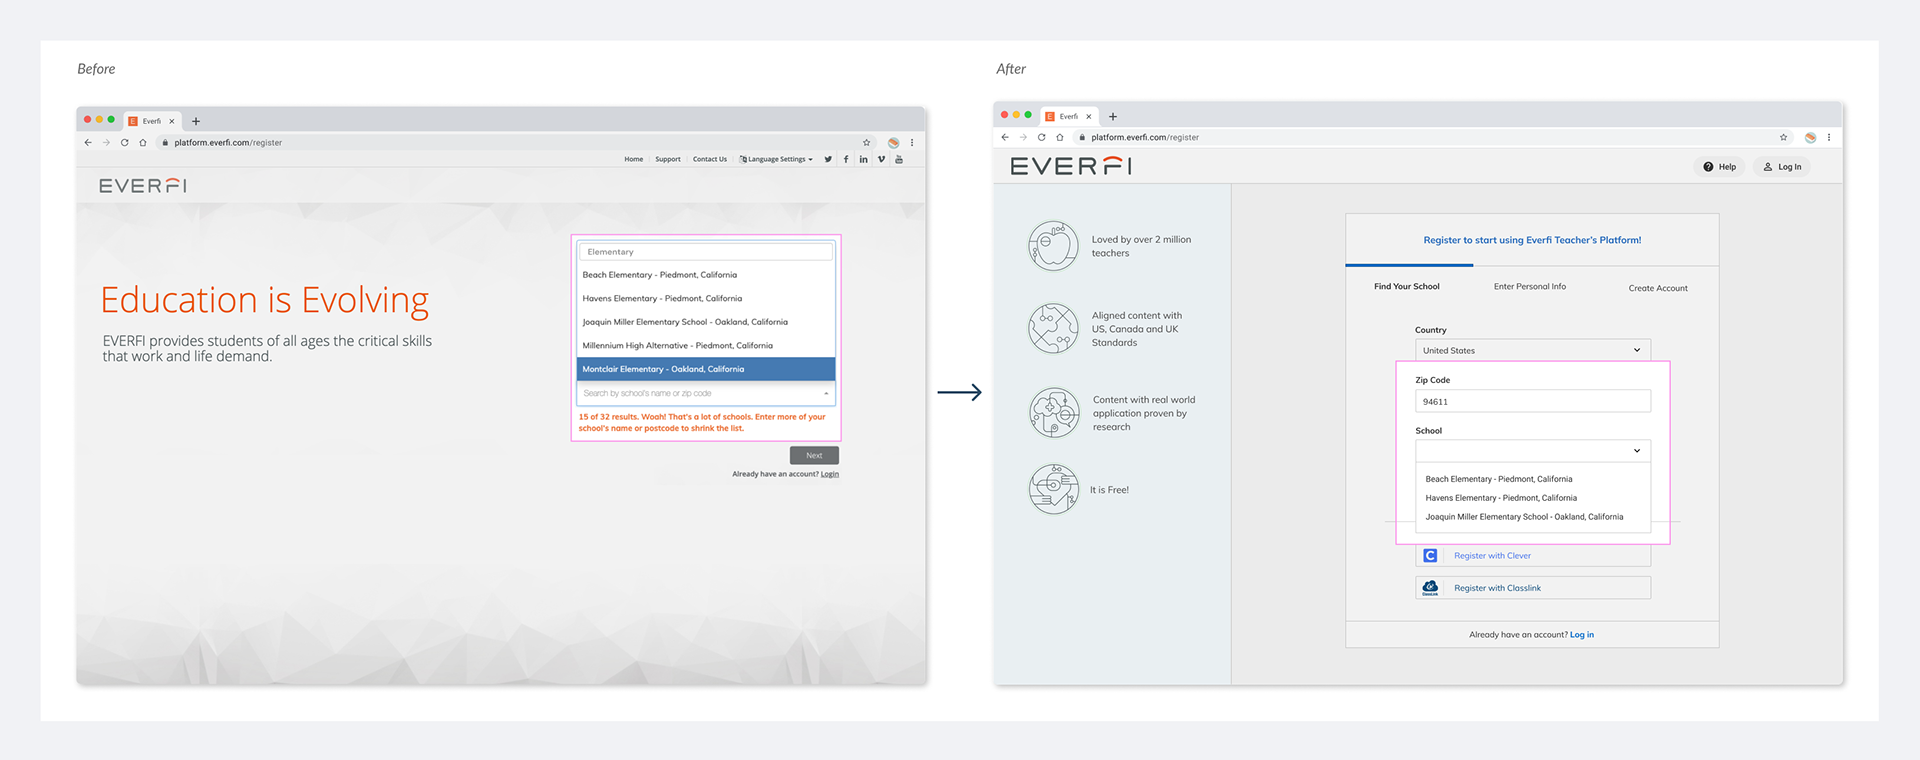Screen dimensions: 1920x760
Task: Reload page in After browser window
Action: [1042, 137]
